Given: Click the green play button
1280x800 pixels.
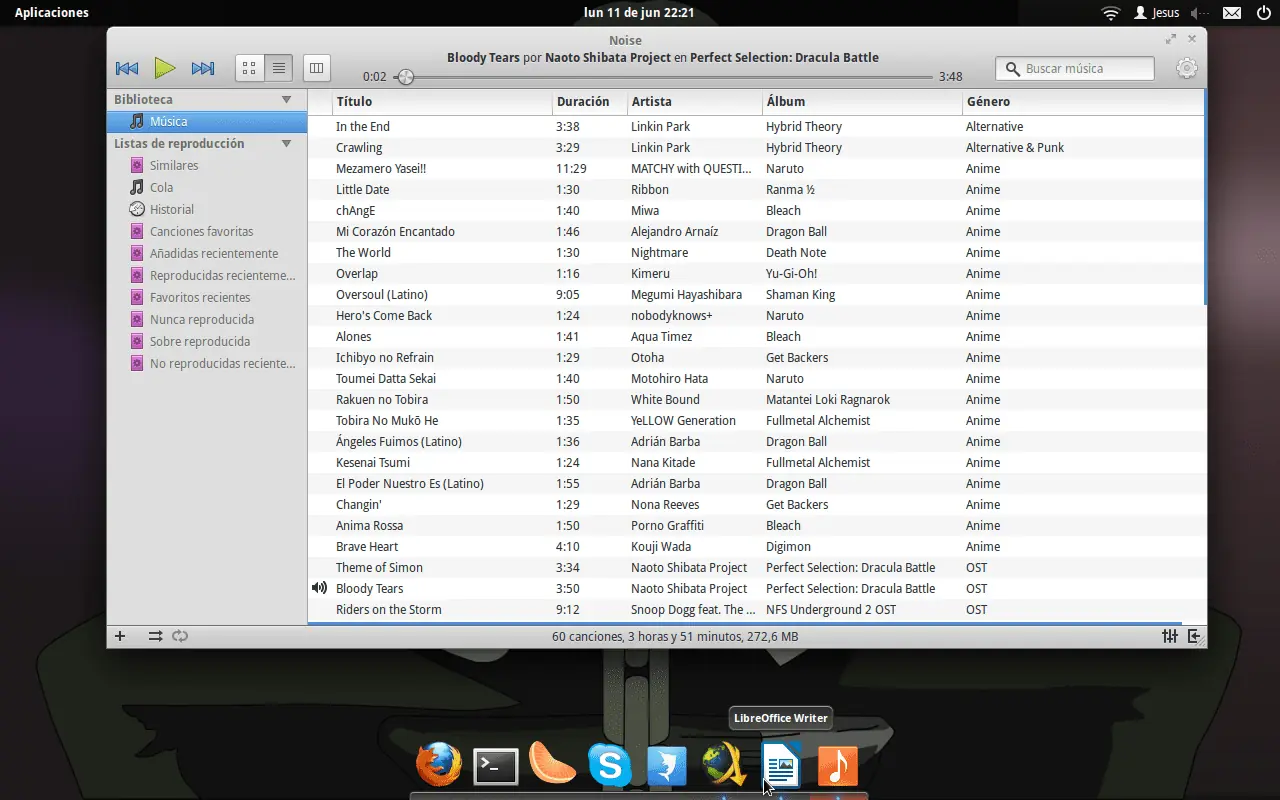Looking at the screenshot, I should coord(165,68).
